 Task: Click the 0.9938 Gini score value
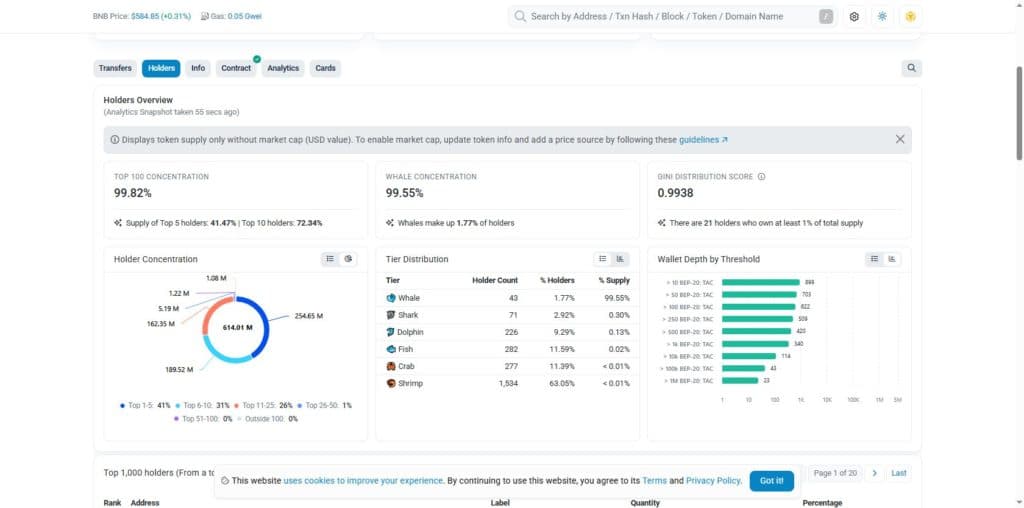675,193
